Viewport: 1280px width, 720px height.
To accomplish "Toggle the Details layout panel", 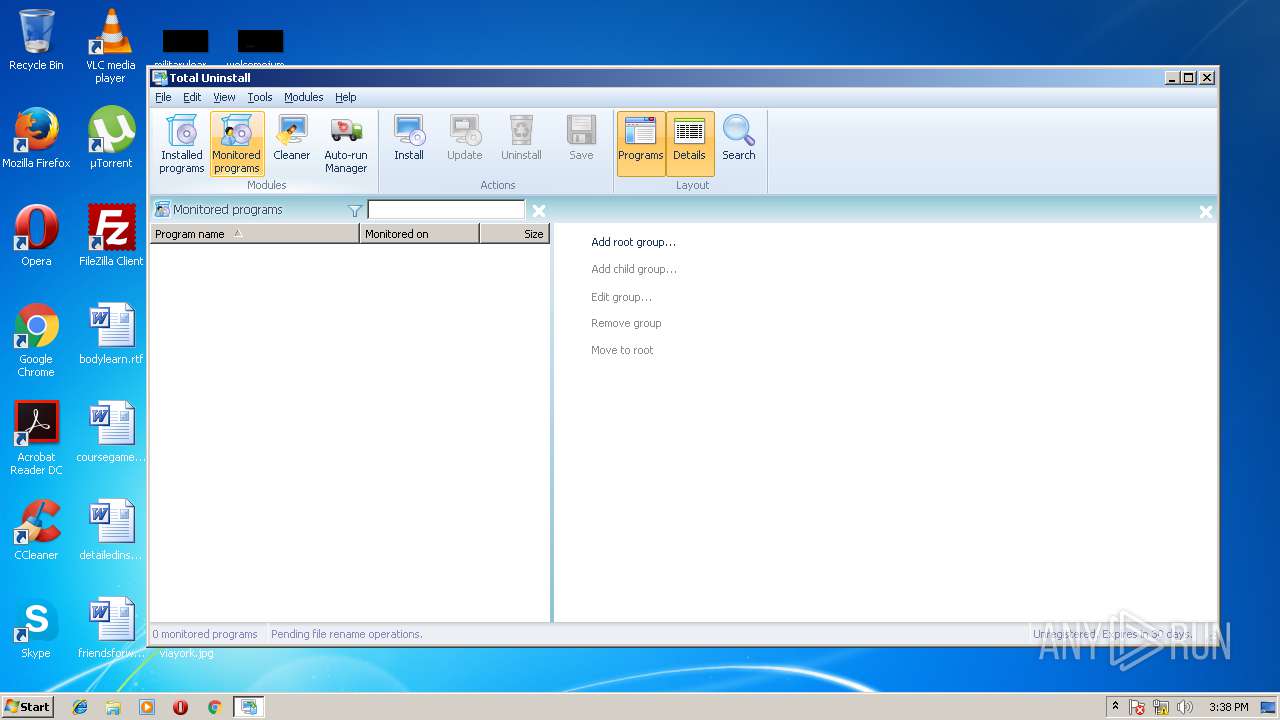I will click(x=689, y=143).
